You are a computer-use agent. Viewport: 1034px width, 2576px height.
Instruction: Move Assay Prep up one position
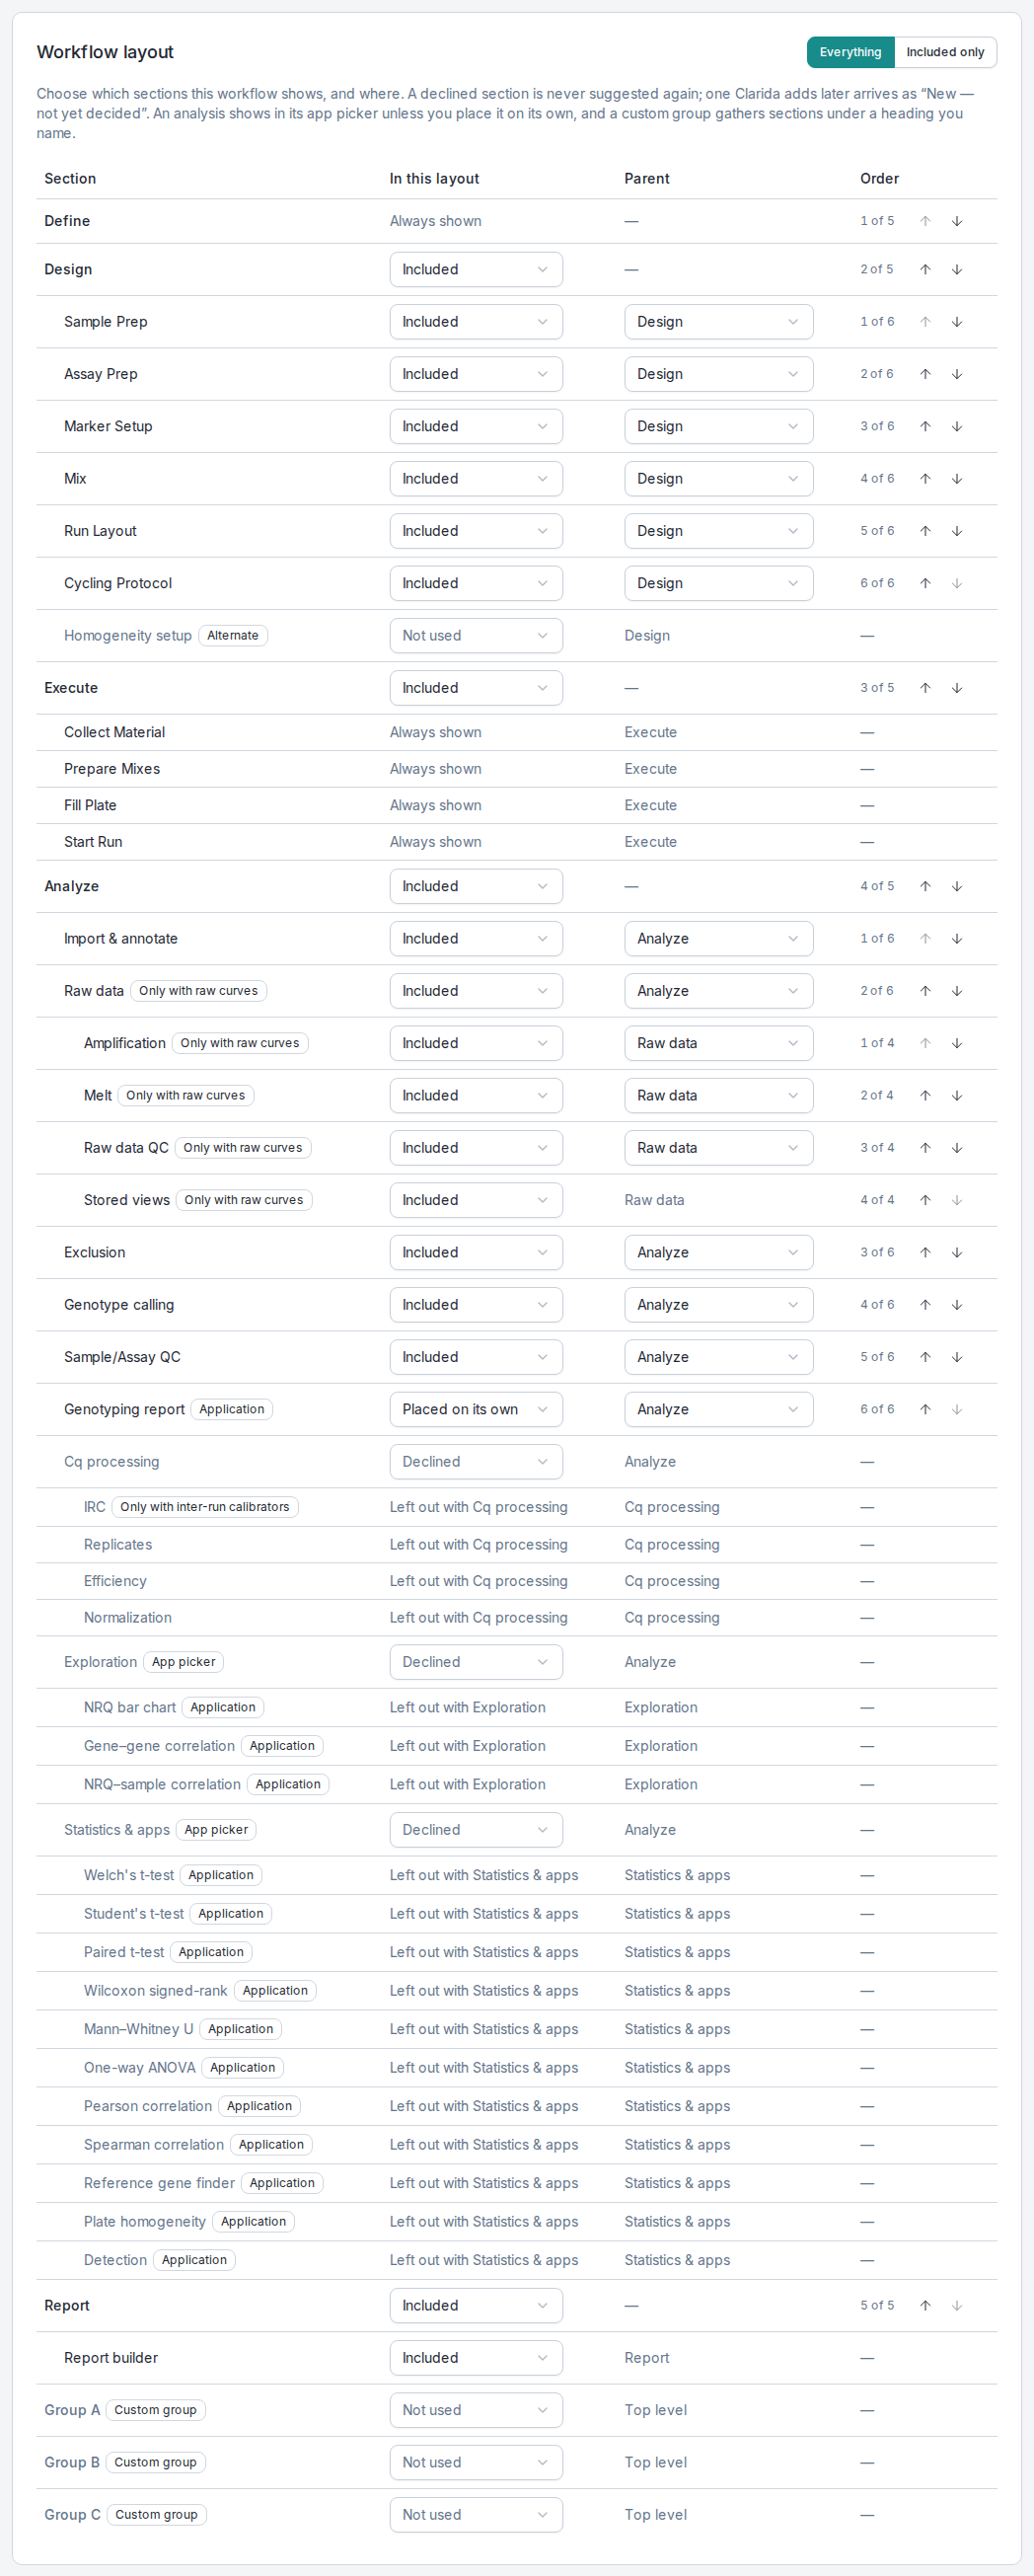click(x=925, y=374)
